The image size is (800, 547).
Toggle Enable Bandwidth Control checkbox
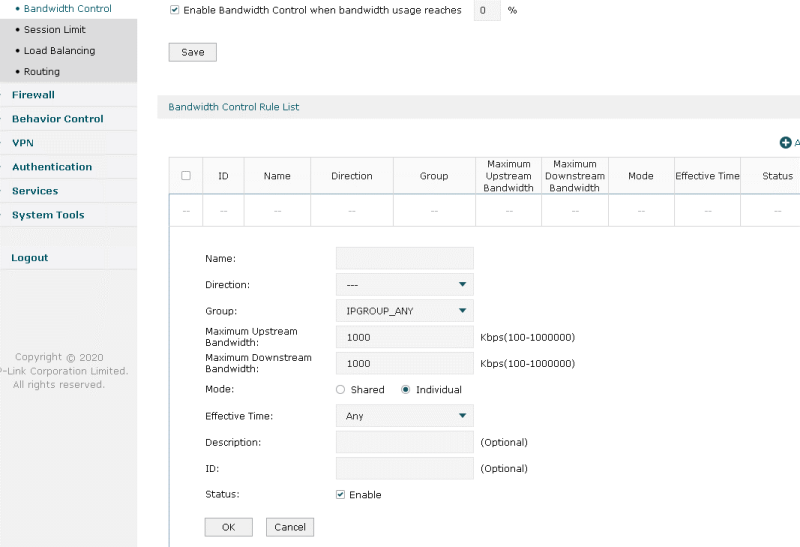coord(174,10)
